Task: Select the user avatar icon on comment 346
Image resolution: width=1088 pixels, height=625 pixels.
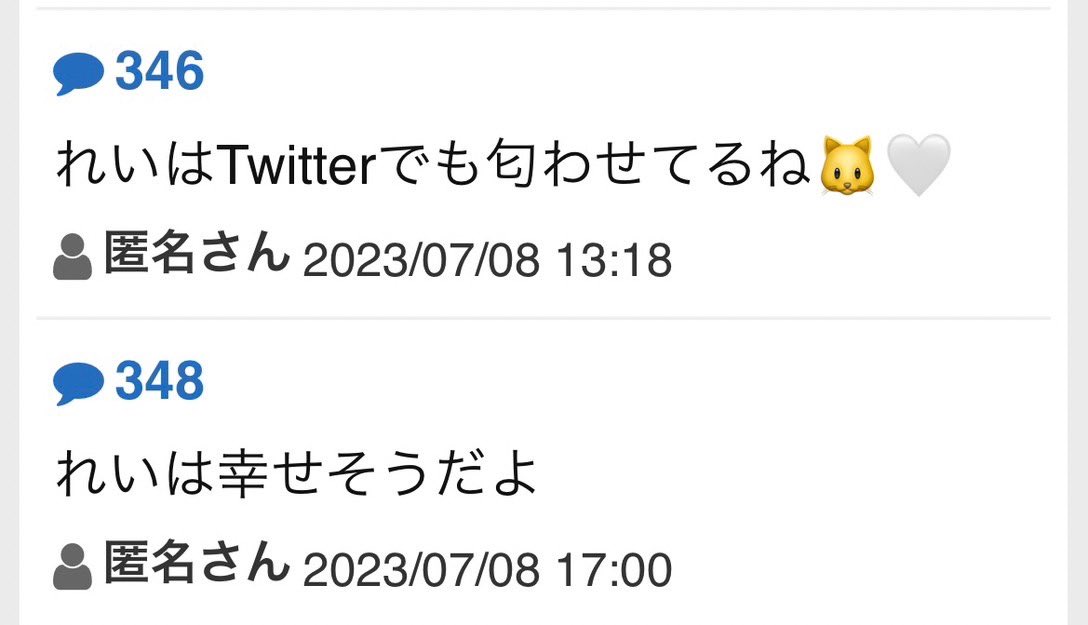Action: (72, 257)
